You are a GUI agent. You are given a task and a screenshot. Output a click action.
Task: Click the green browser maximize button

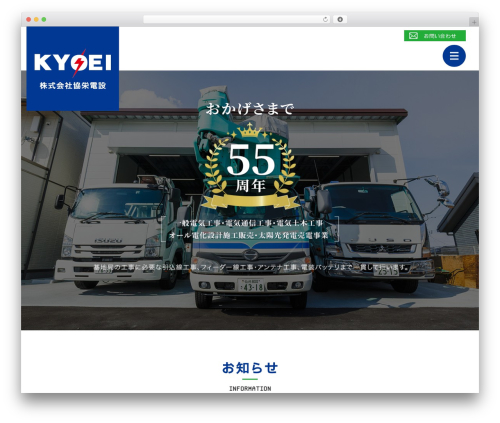pyautogui.click(x=44, y=20)
